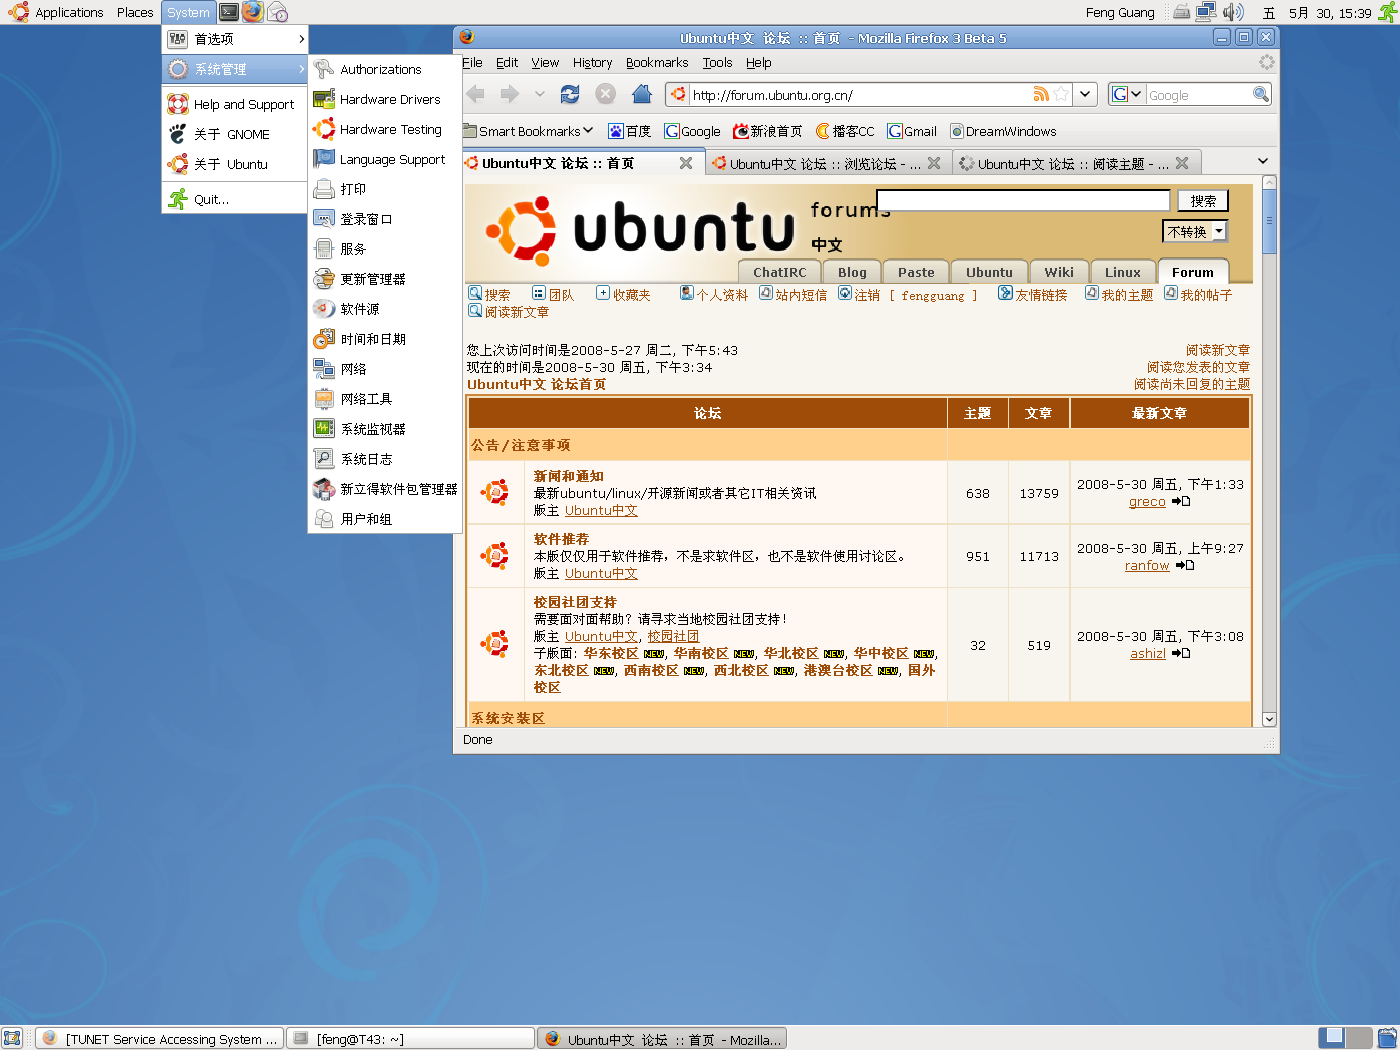Open the volume control speaker icon

coord(1233,12)
